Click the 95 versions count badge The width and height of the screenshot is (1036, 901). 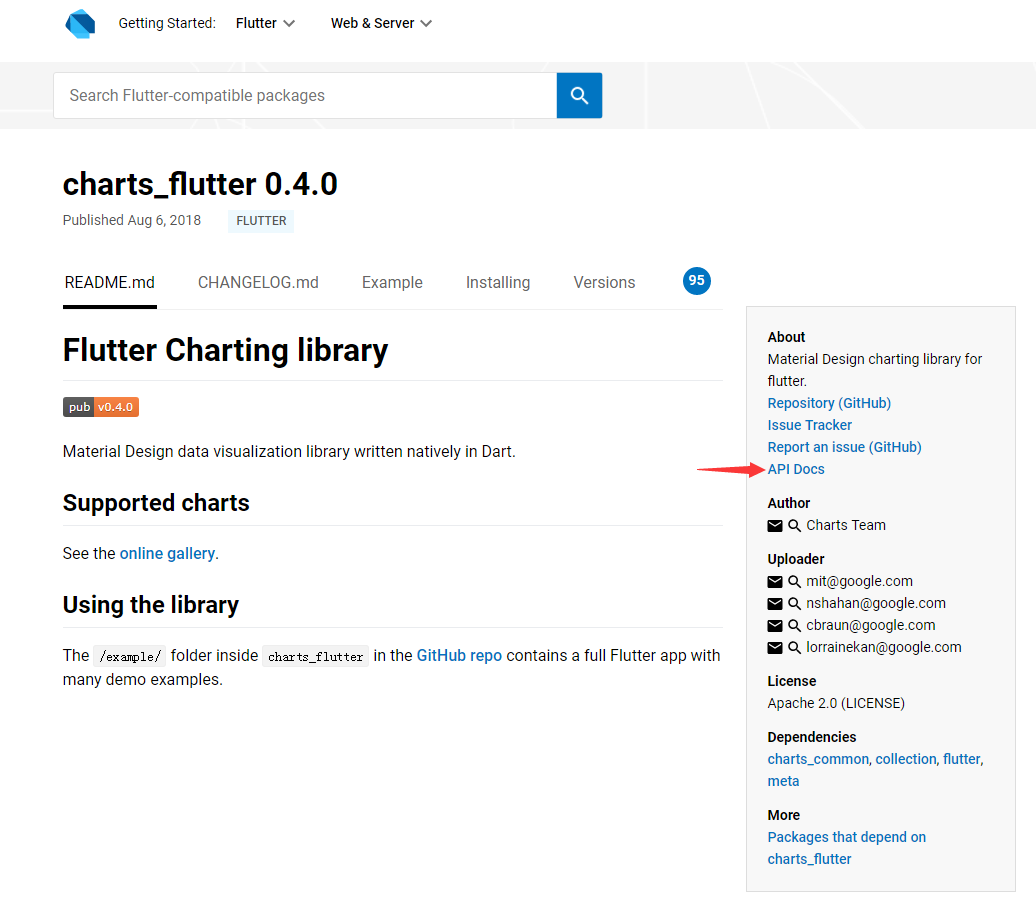(x=697, y=281)
